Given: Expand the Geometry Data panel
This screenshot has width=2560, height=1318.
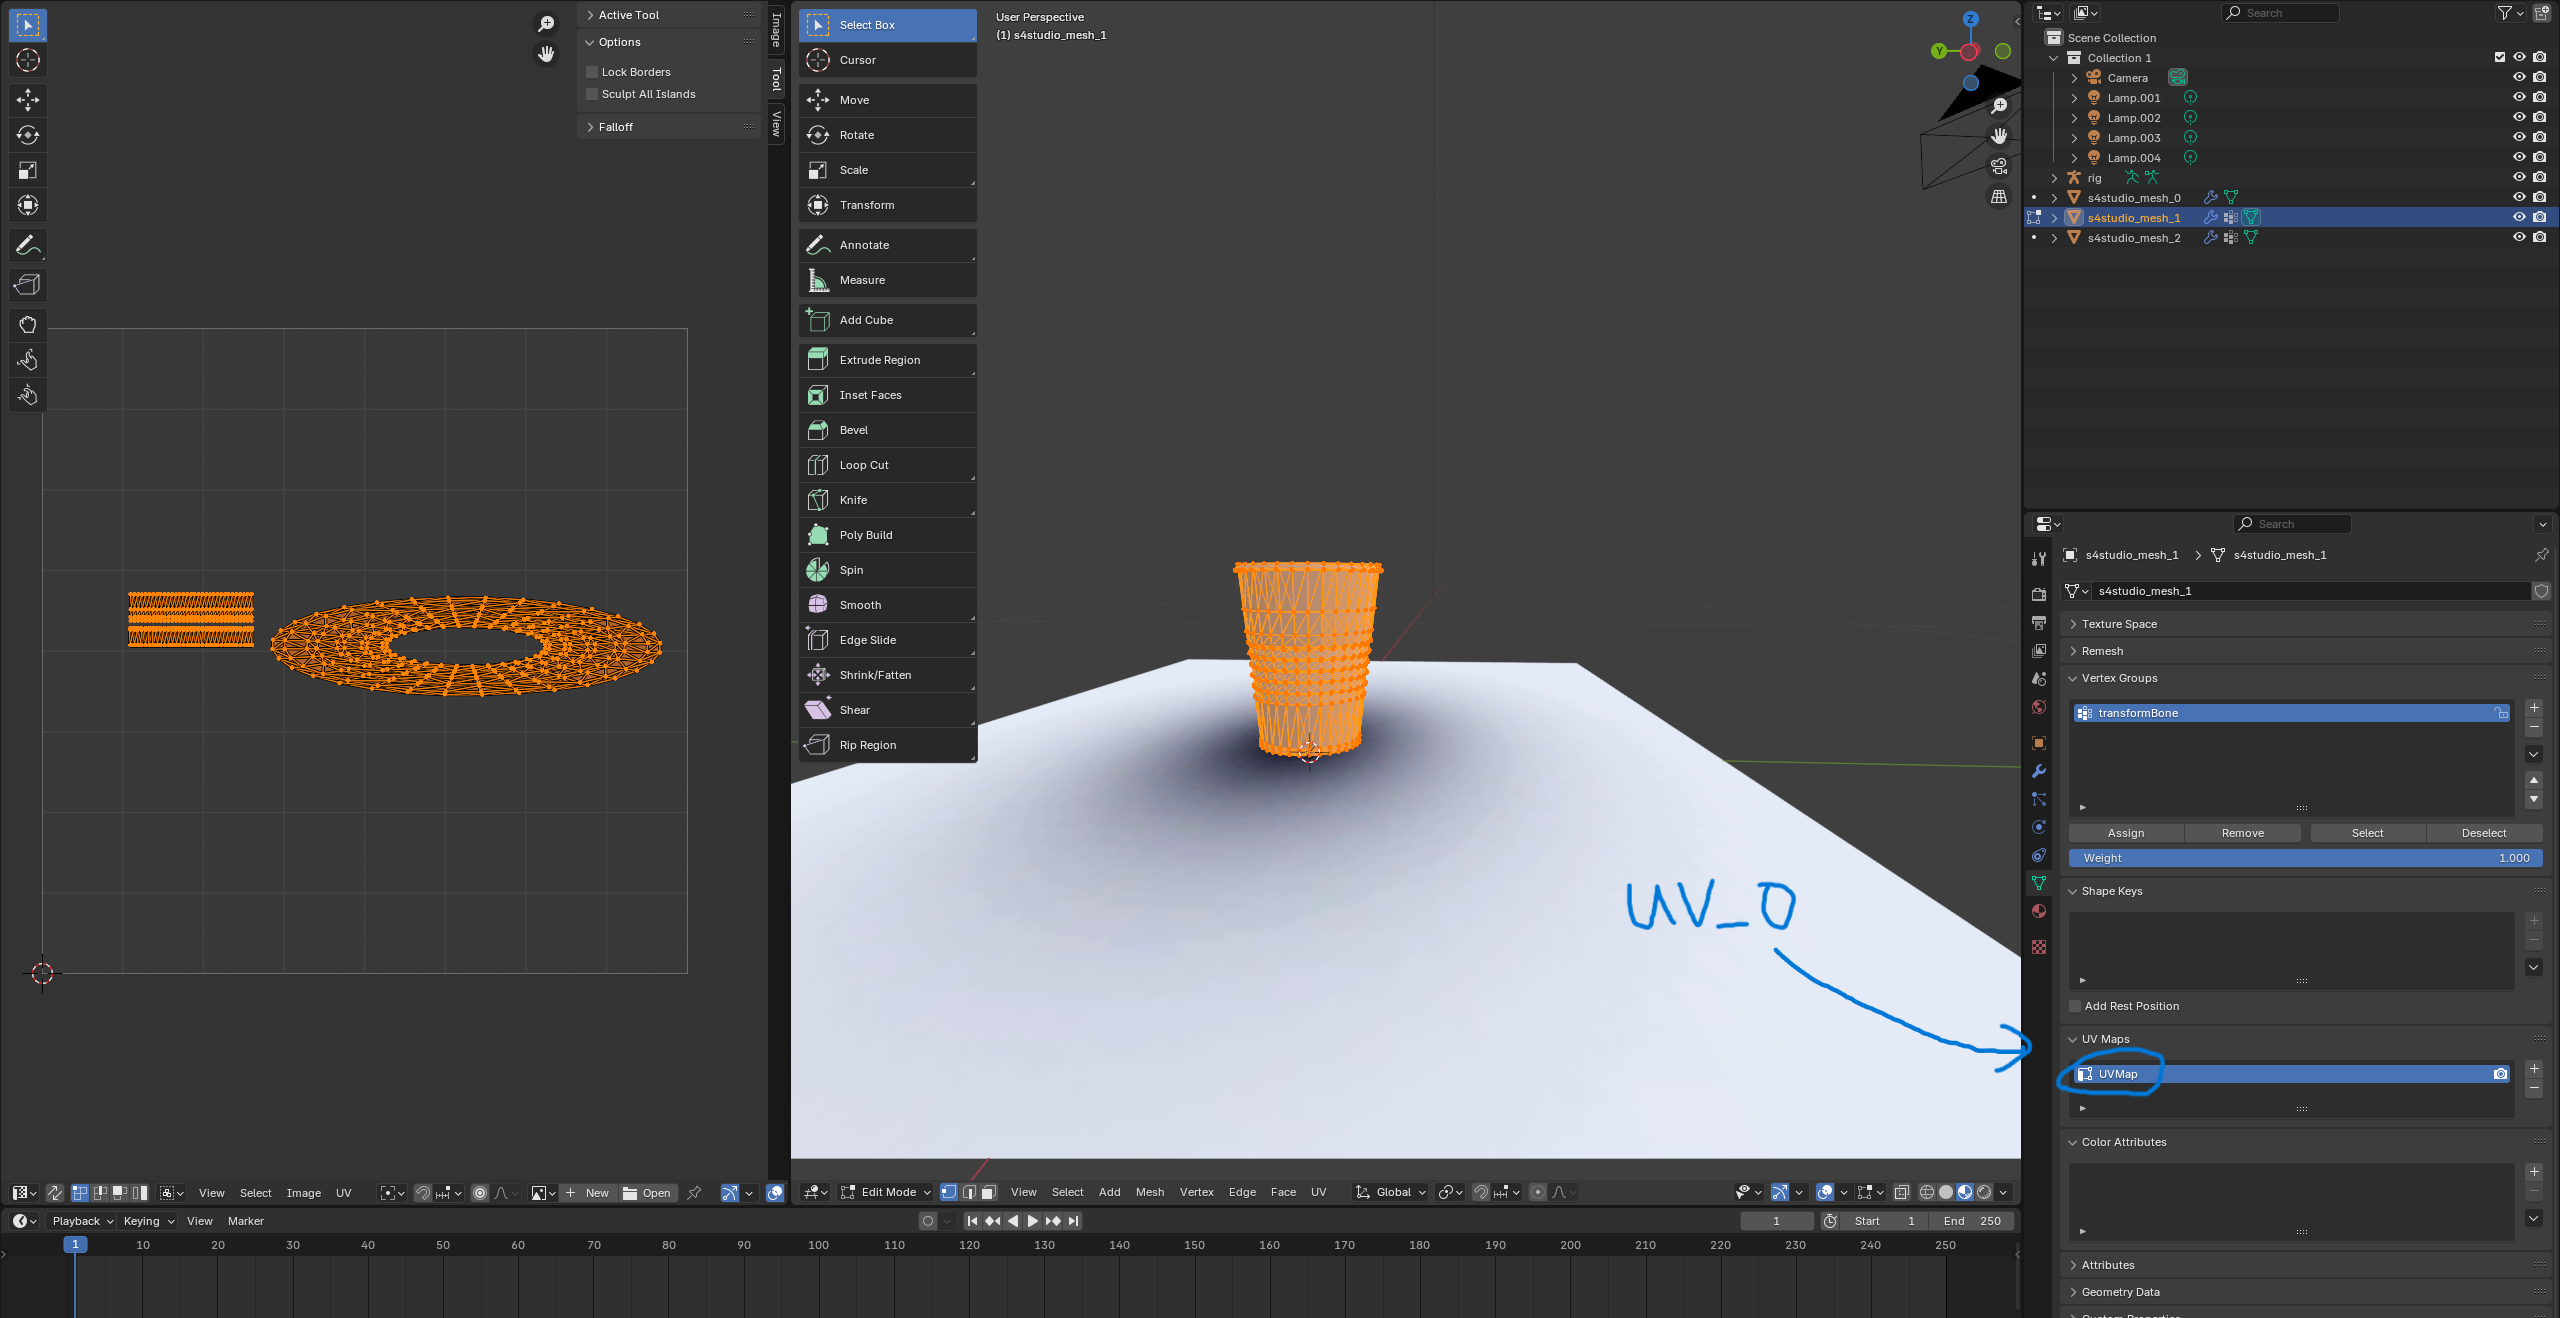Looking at the screenshot, I should [x=2120, y=1292].
